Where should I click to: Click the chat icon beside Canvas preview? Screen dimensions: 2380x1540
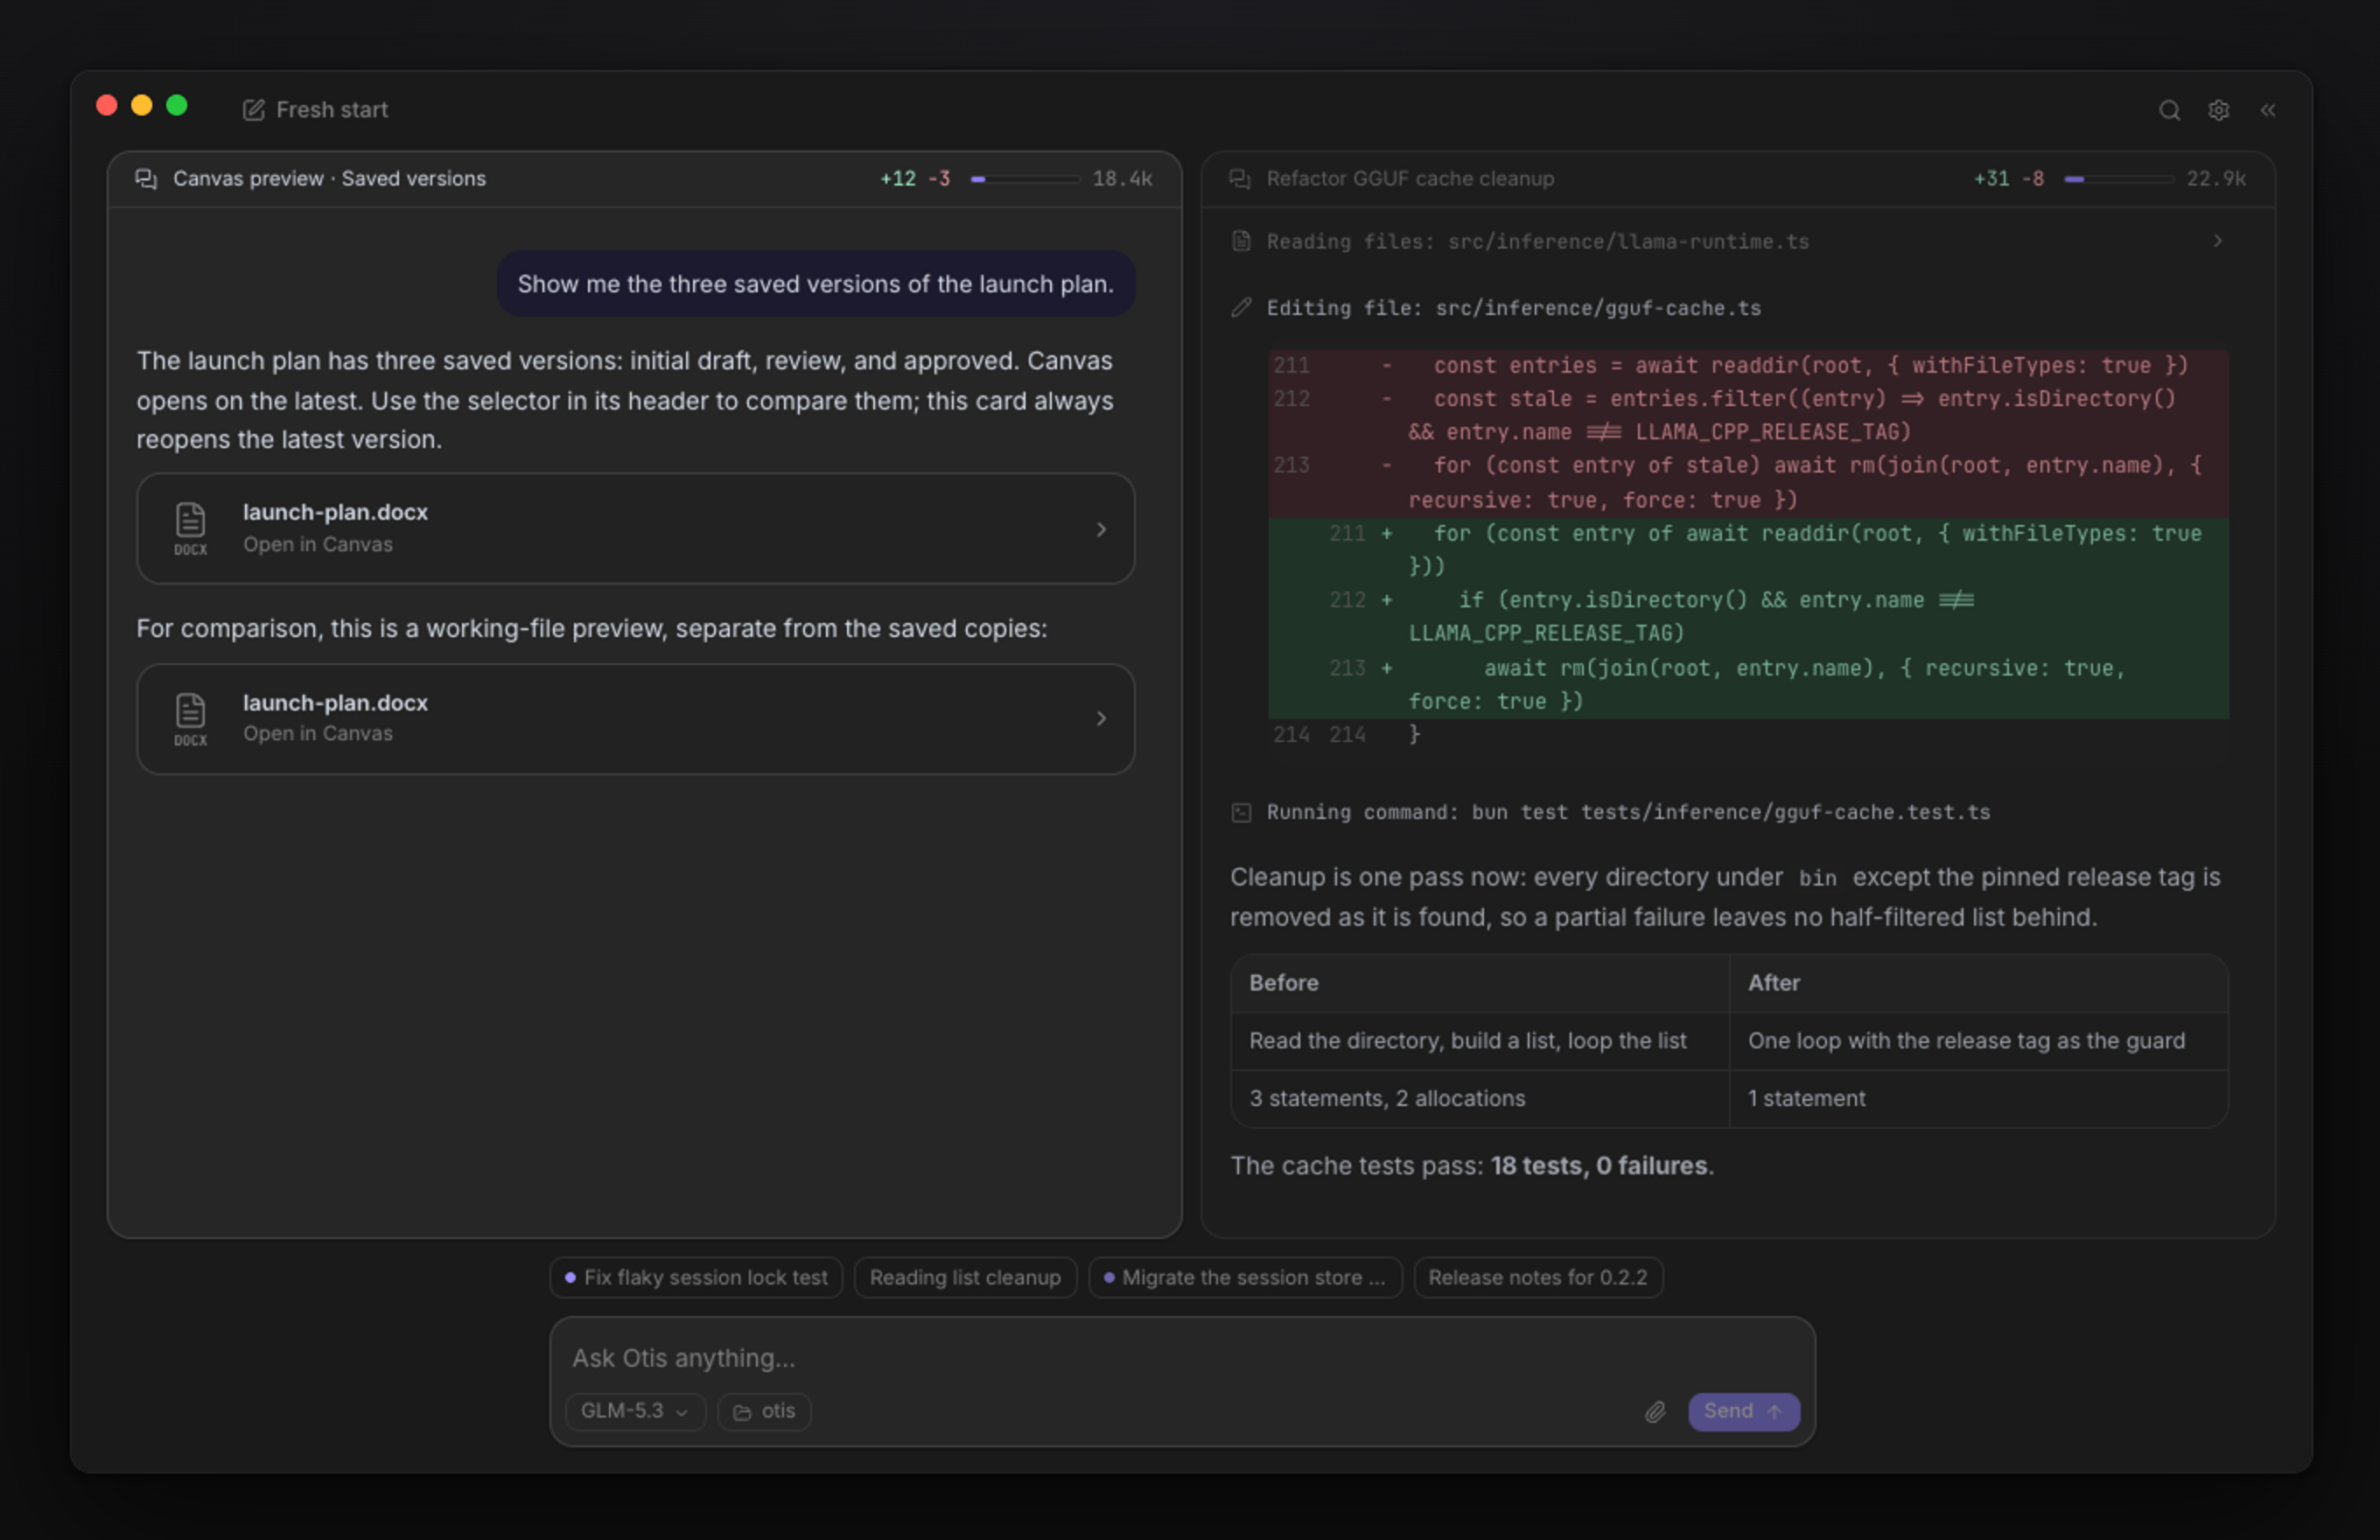pyautogui.click(x=146, y=179)
